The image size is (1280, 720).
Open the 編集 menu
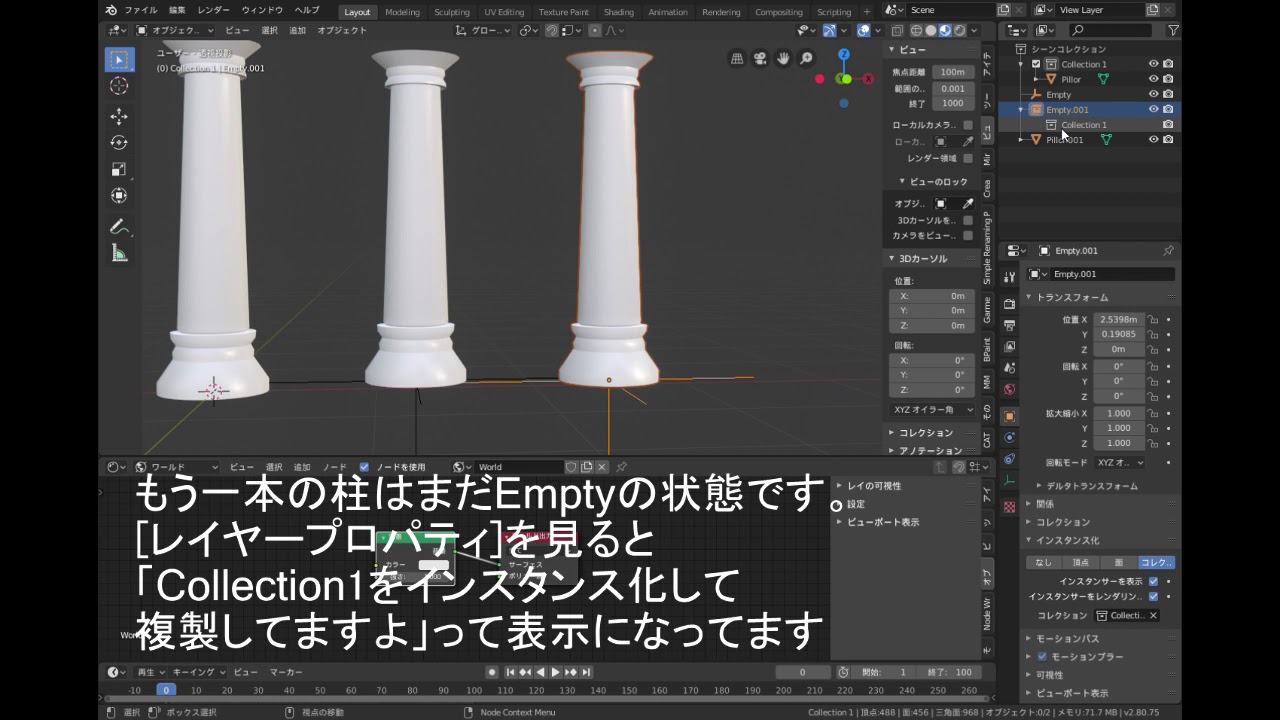177,10
